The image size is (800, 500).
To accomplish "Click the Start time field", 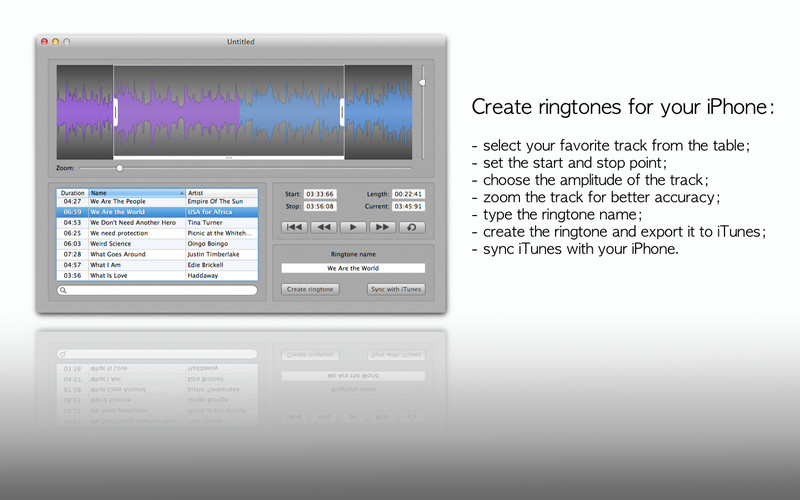I will [320, 194].
